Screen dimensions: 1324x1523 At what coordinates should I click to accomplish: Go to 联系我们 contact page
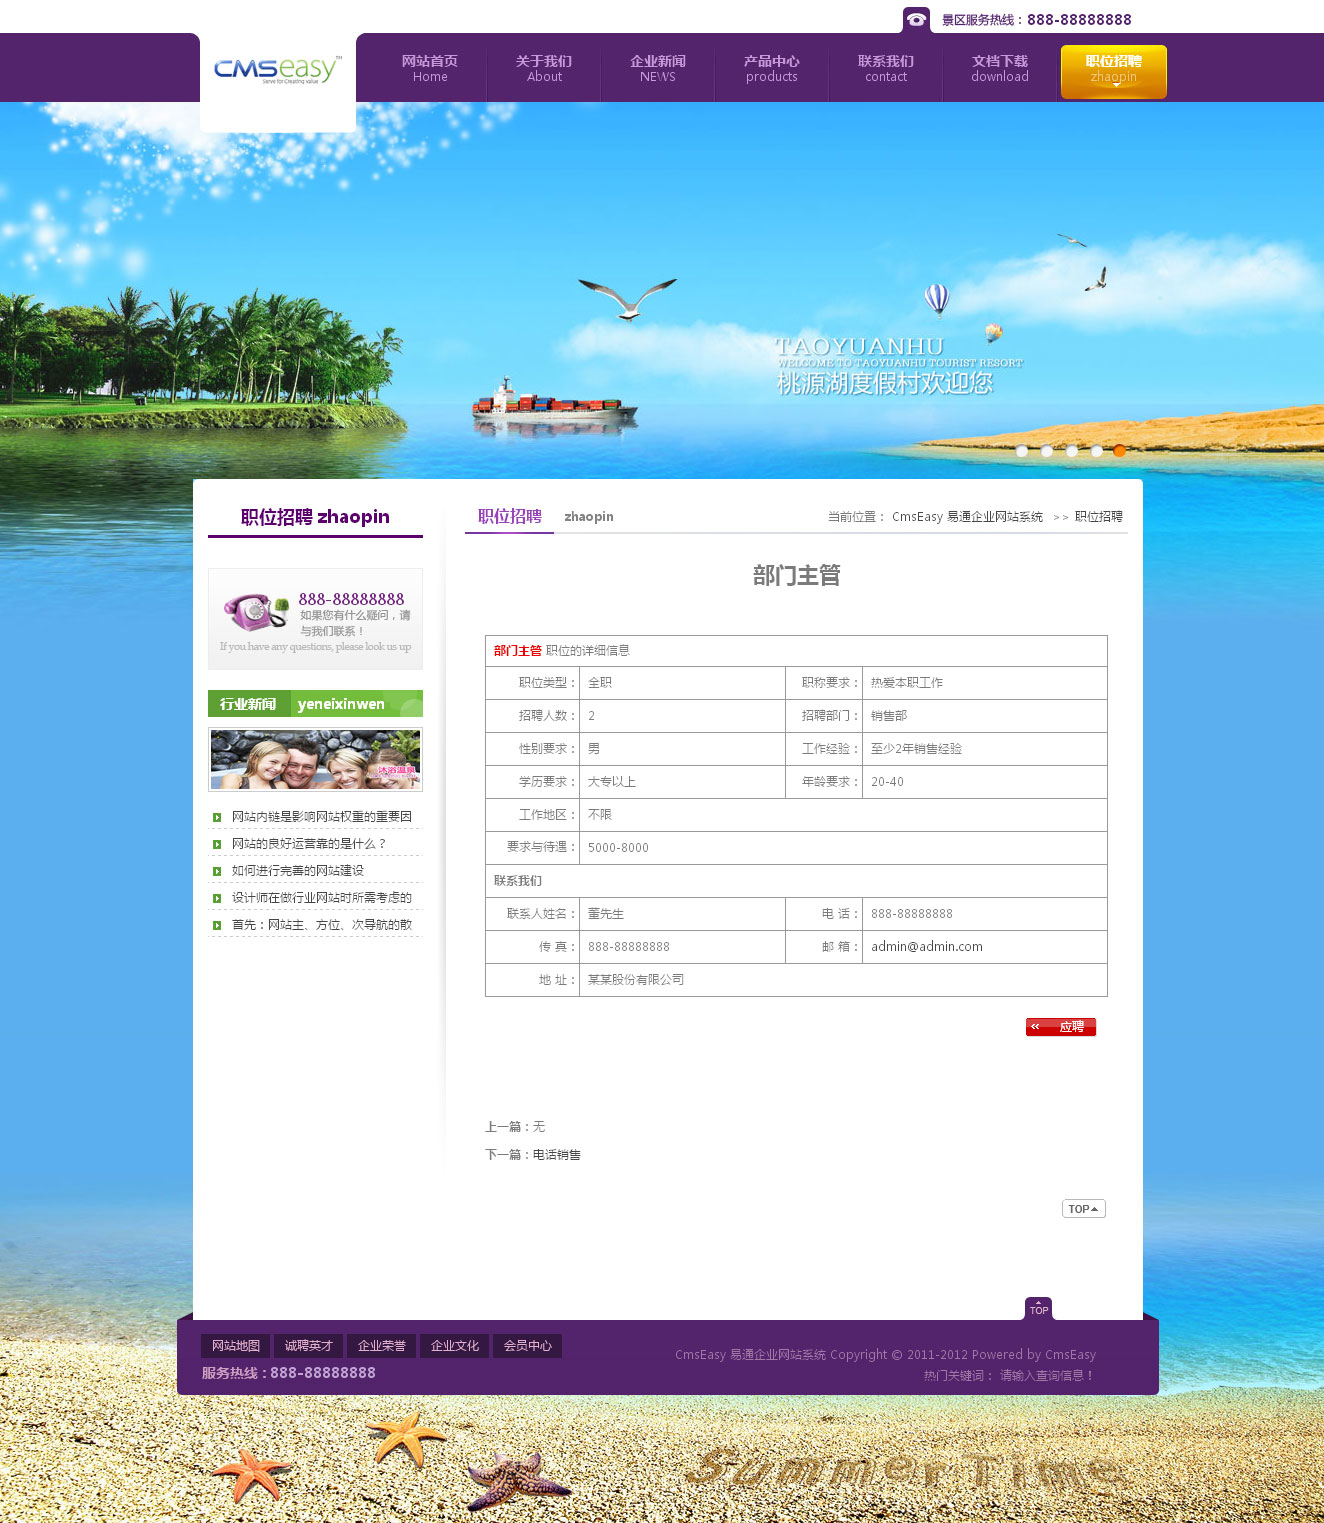tap(885, 69)
